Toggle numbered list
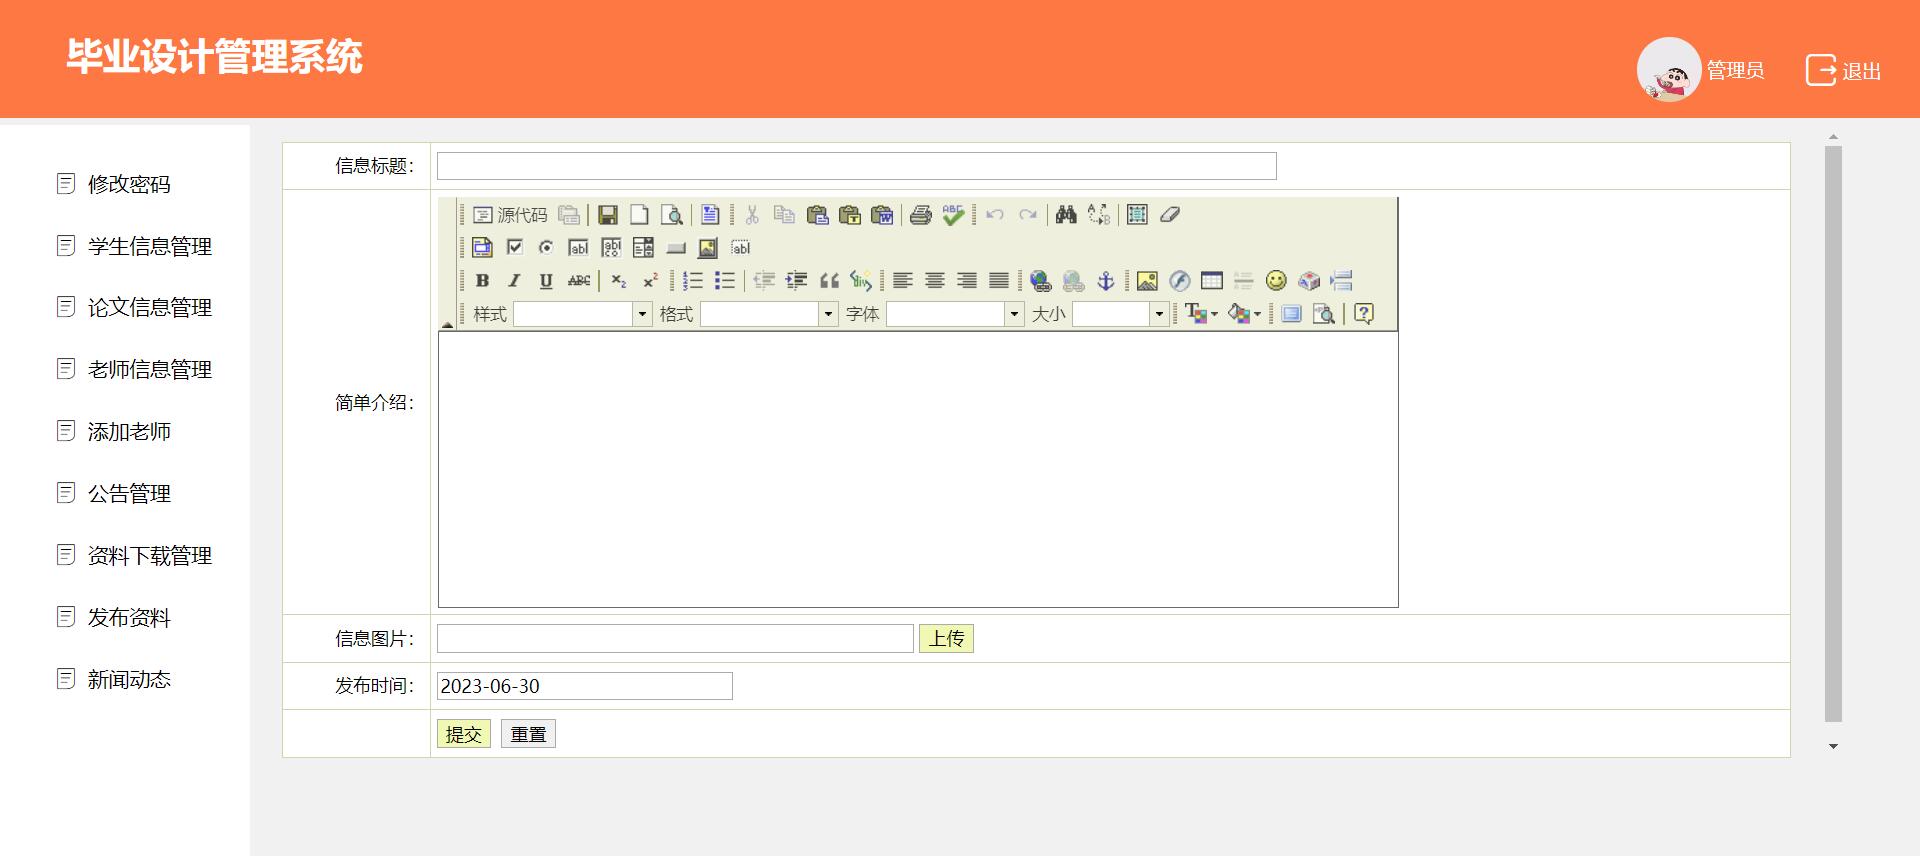This screenshot has width=1920, height=856. coord(693,281)
